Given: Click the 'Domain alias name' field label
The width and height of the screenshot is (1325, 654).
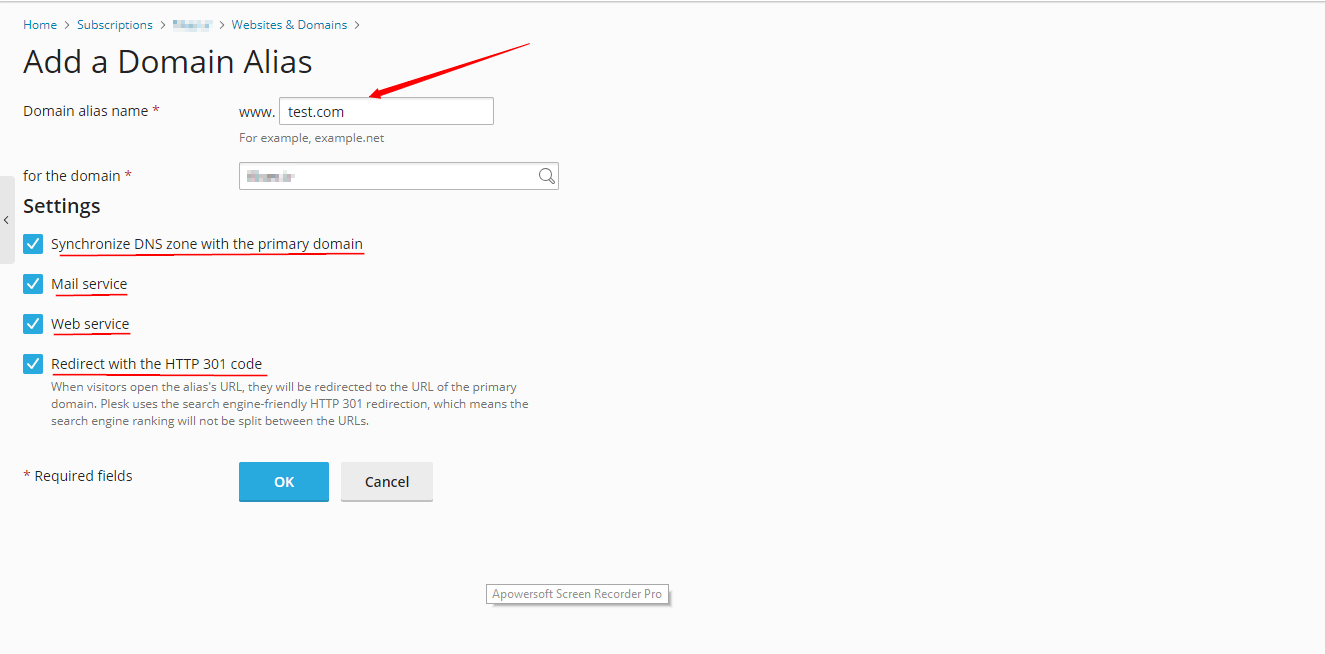Looking at the screenshot, I should (x=85, y=111).
